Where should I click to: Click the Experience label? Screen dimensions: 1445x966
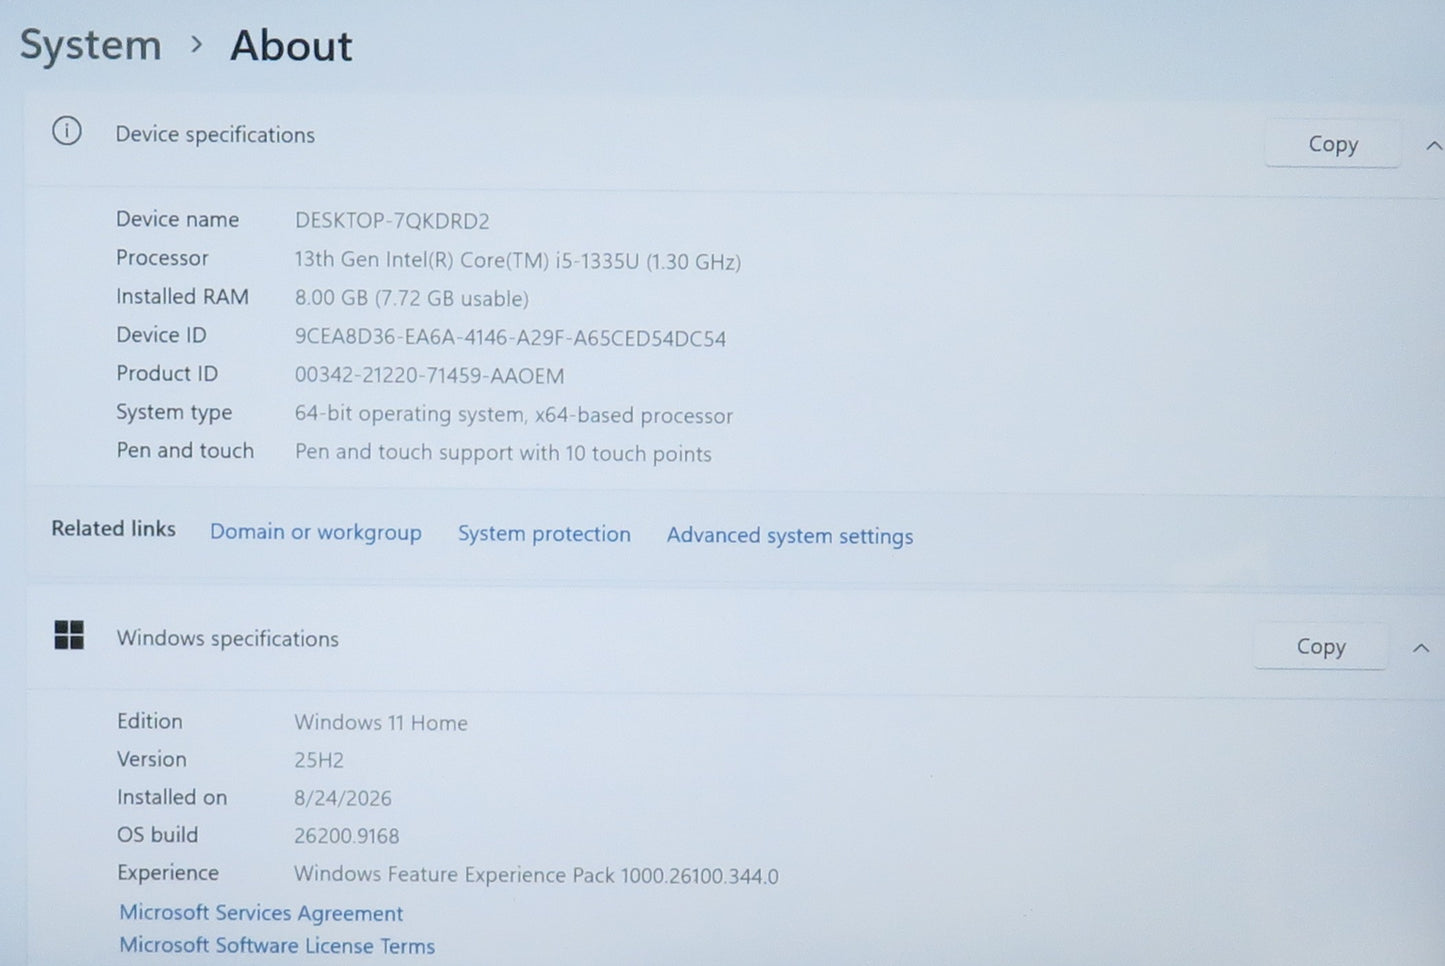168,873
